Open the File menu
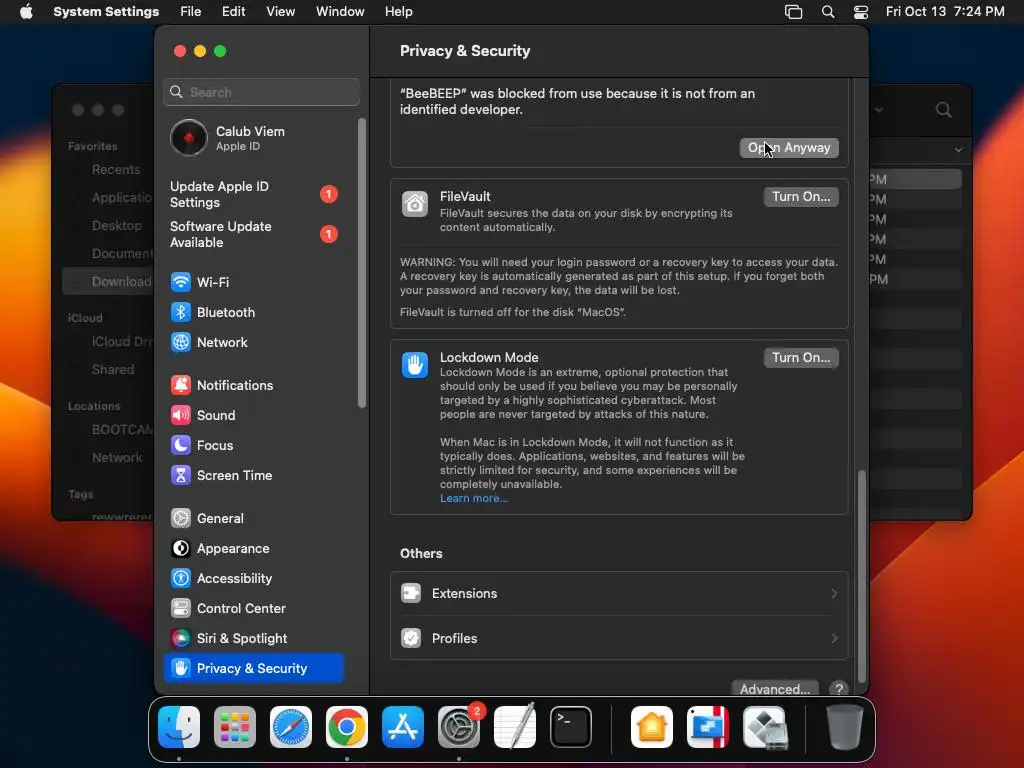The image size is (1024, 768). pyautogui.click(x=191, y=12)
